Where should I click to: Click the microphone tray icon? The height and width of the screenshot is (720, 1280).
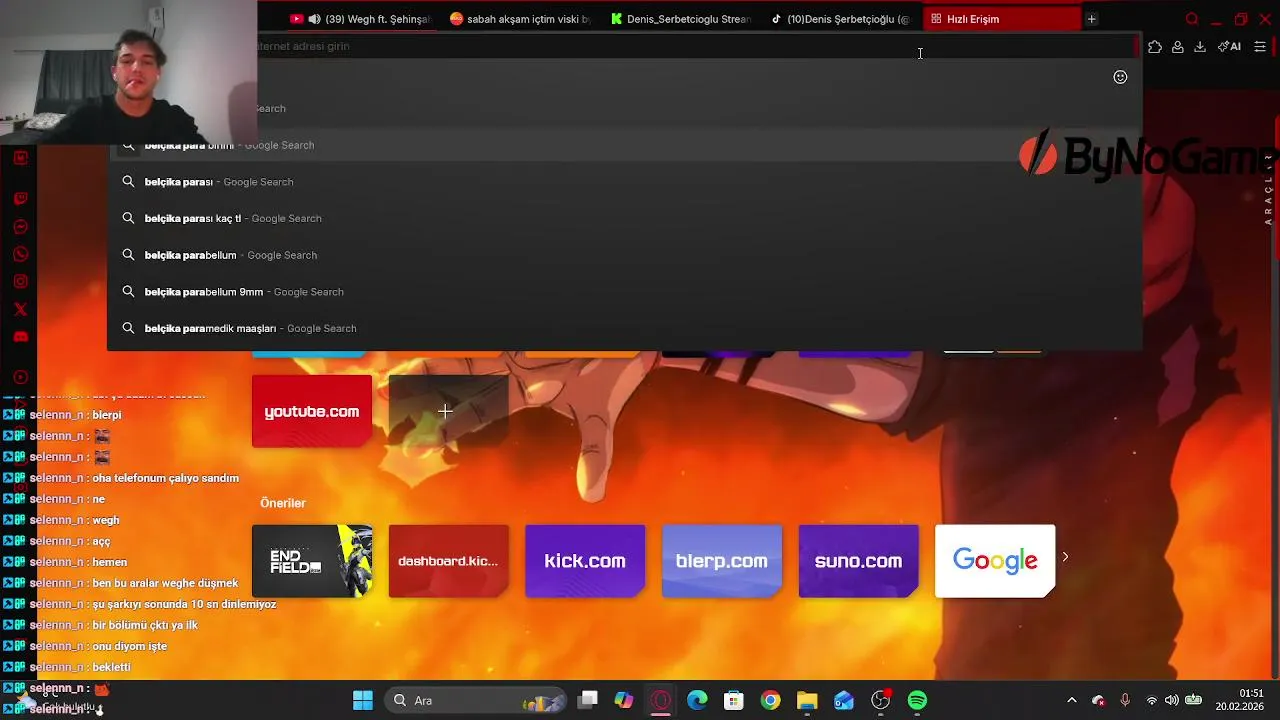[1125, 700]
